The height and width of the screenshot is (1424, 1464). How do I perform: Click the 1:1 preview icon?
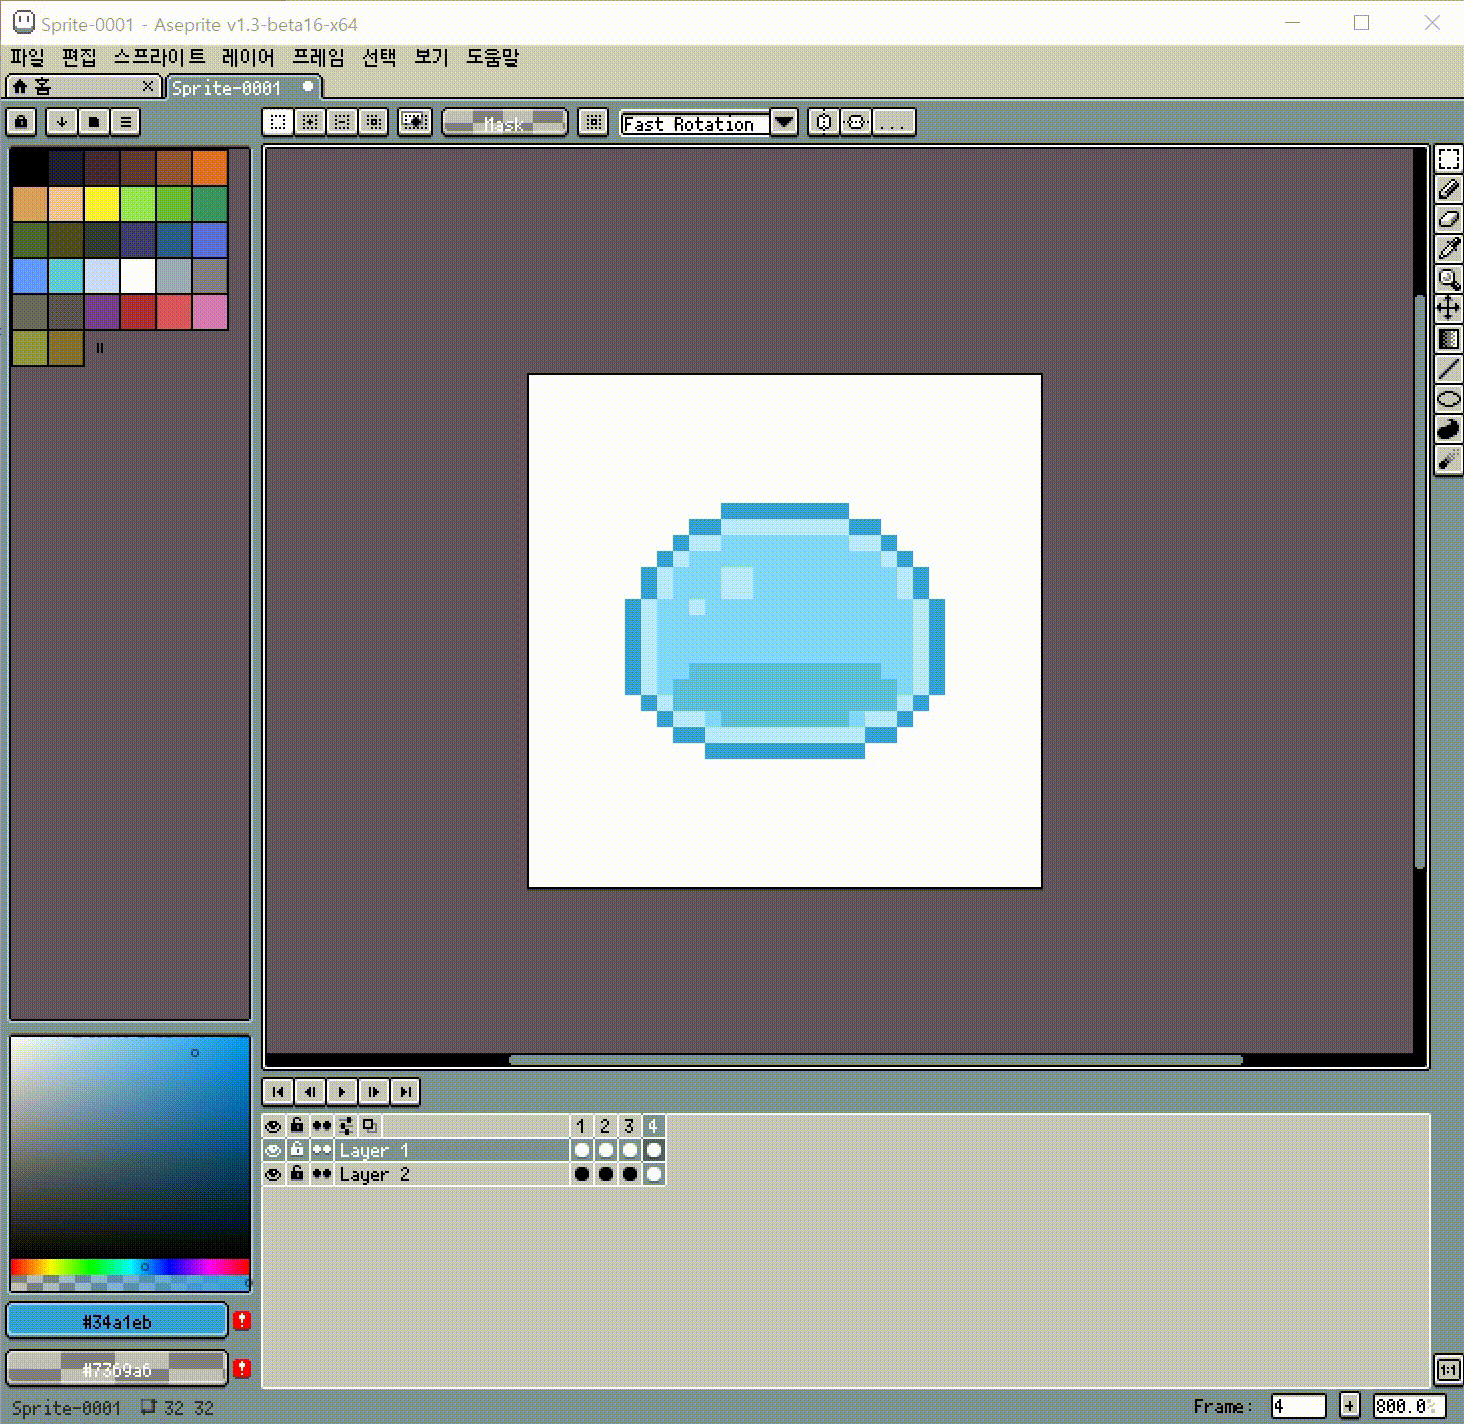[x=1448, y=1369]
